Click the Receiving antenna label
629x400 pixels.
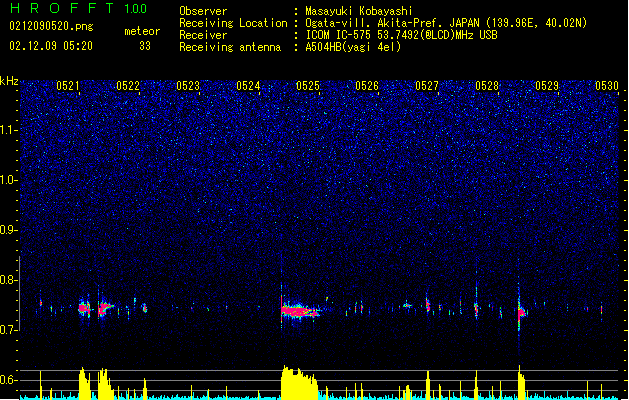(230, 47)
